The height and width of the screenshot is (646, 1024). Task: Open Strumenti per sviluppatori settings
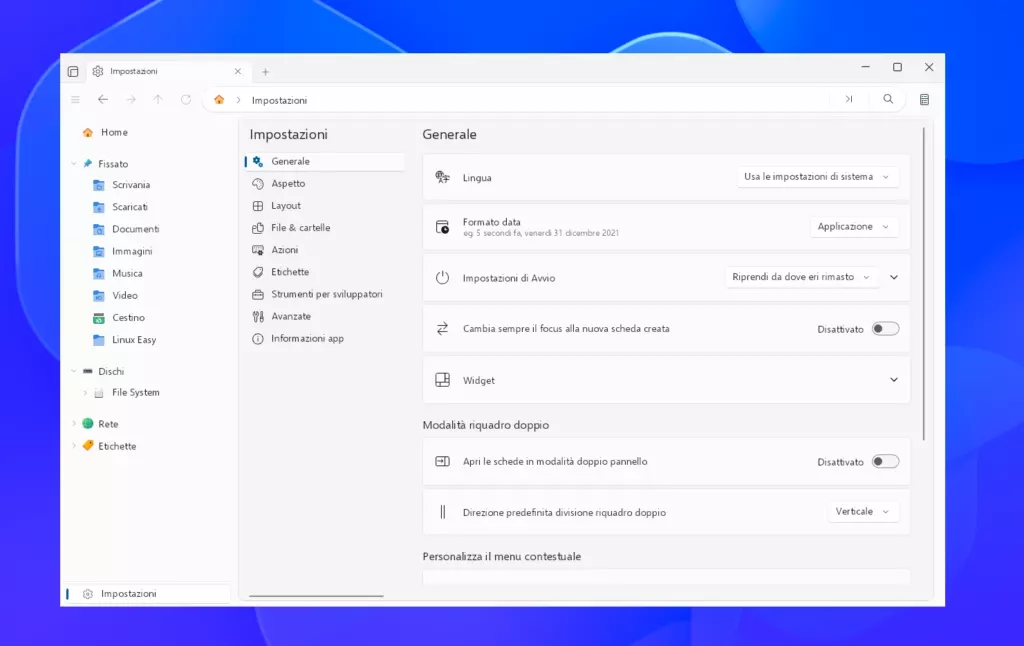coord(325,295)
